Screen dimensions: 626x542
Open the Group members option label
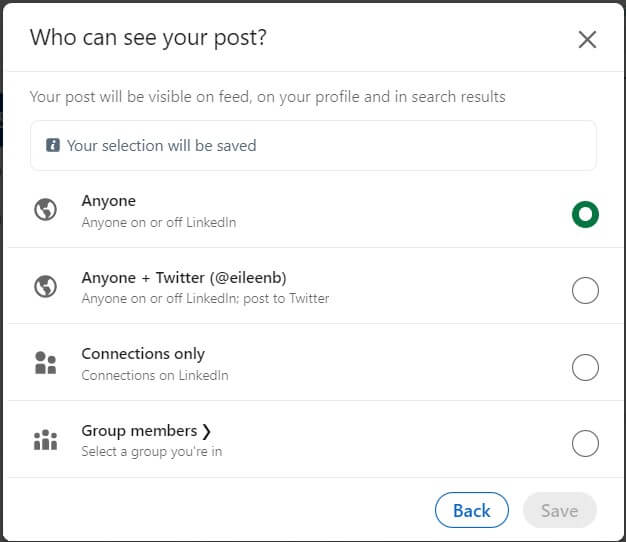139,431
